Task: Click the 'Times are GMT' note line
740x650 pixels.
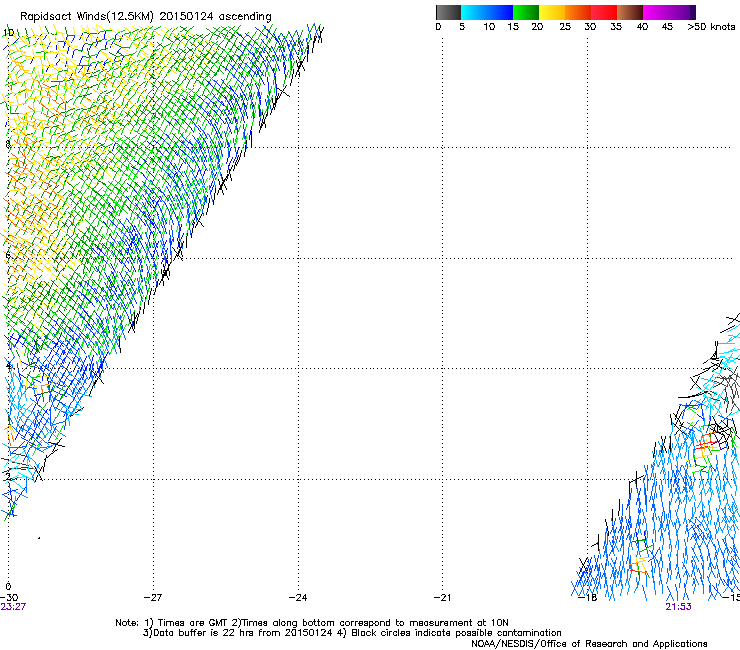Action: tap(312, 623)
